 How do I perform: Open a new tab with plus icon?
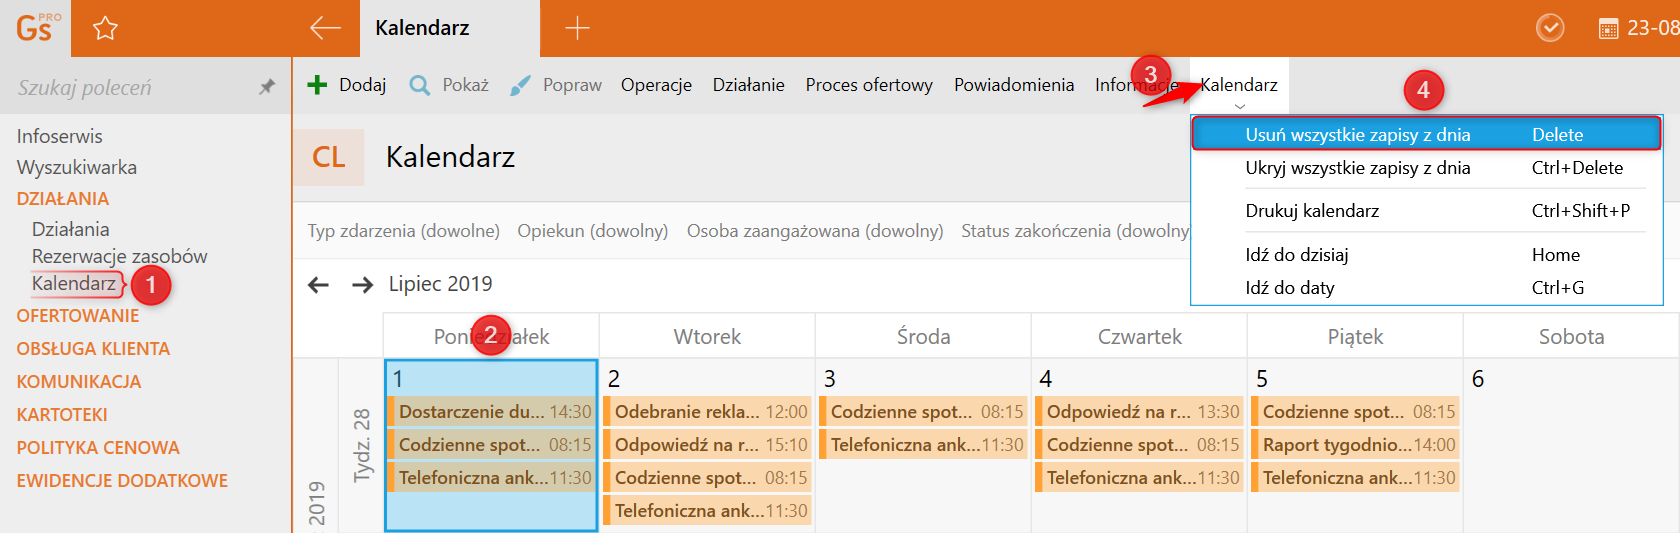click(577, 28)
